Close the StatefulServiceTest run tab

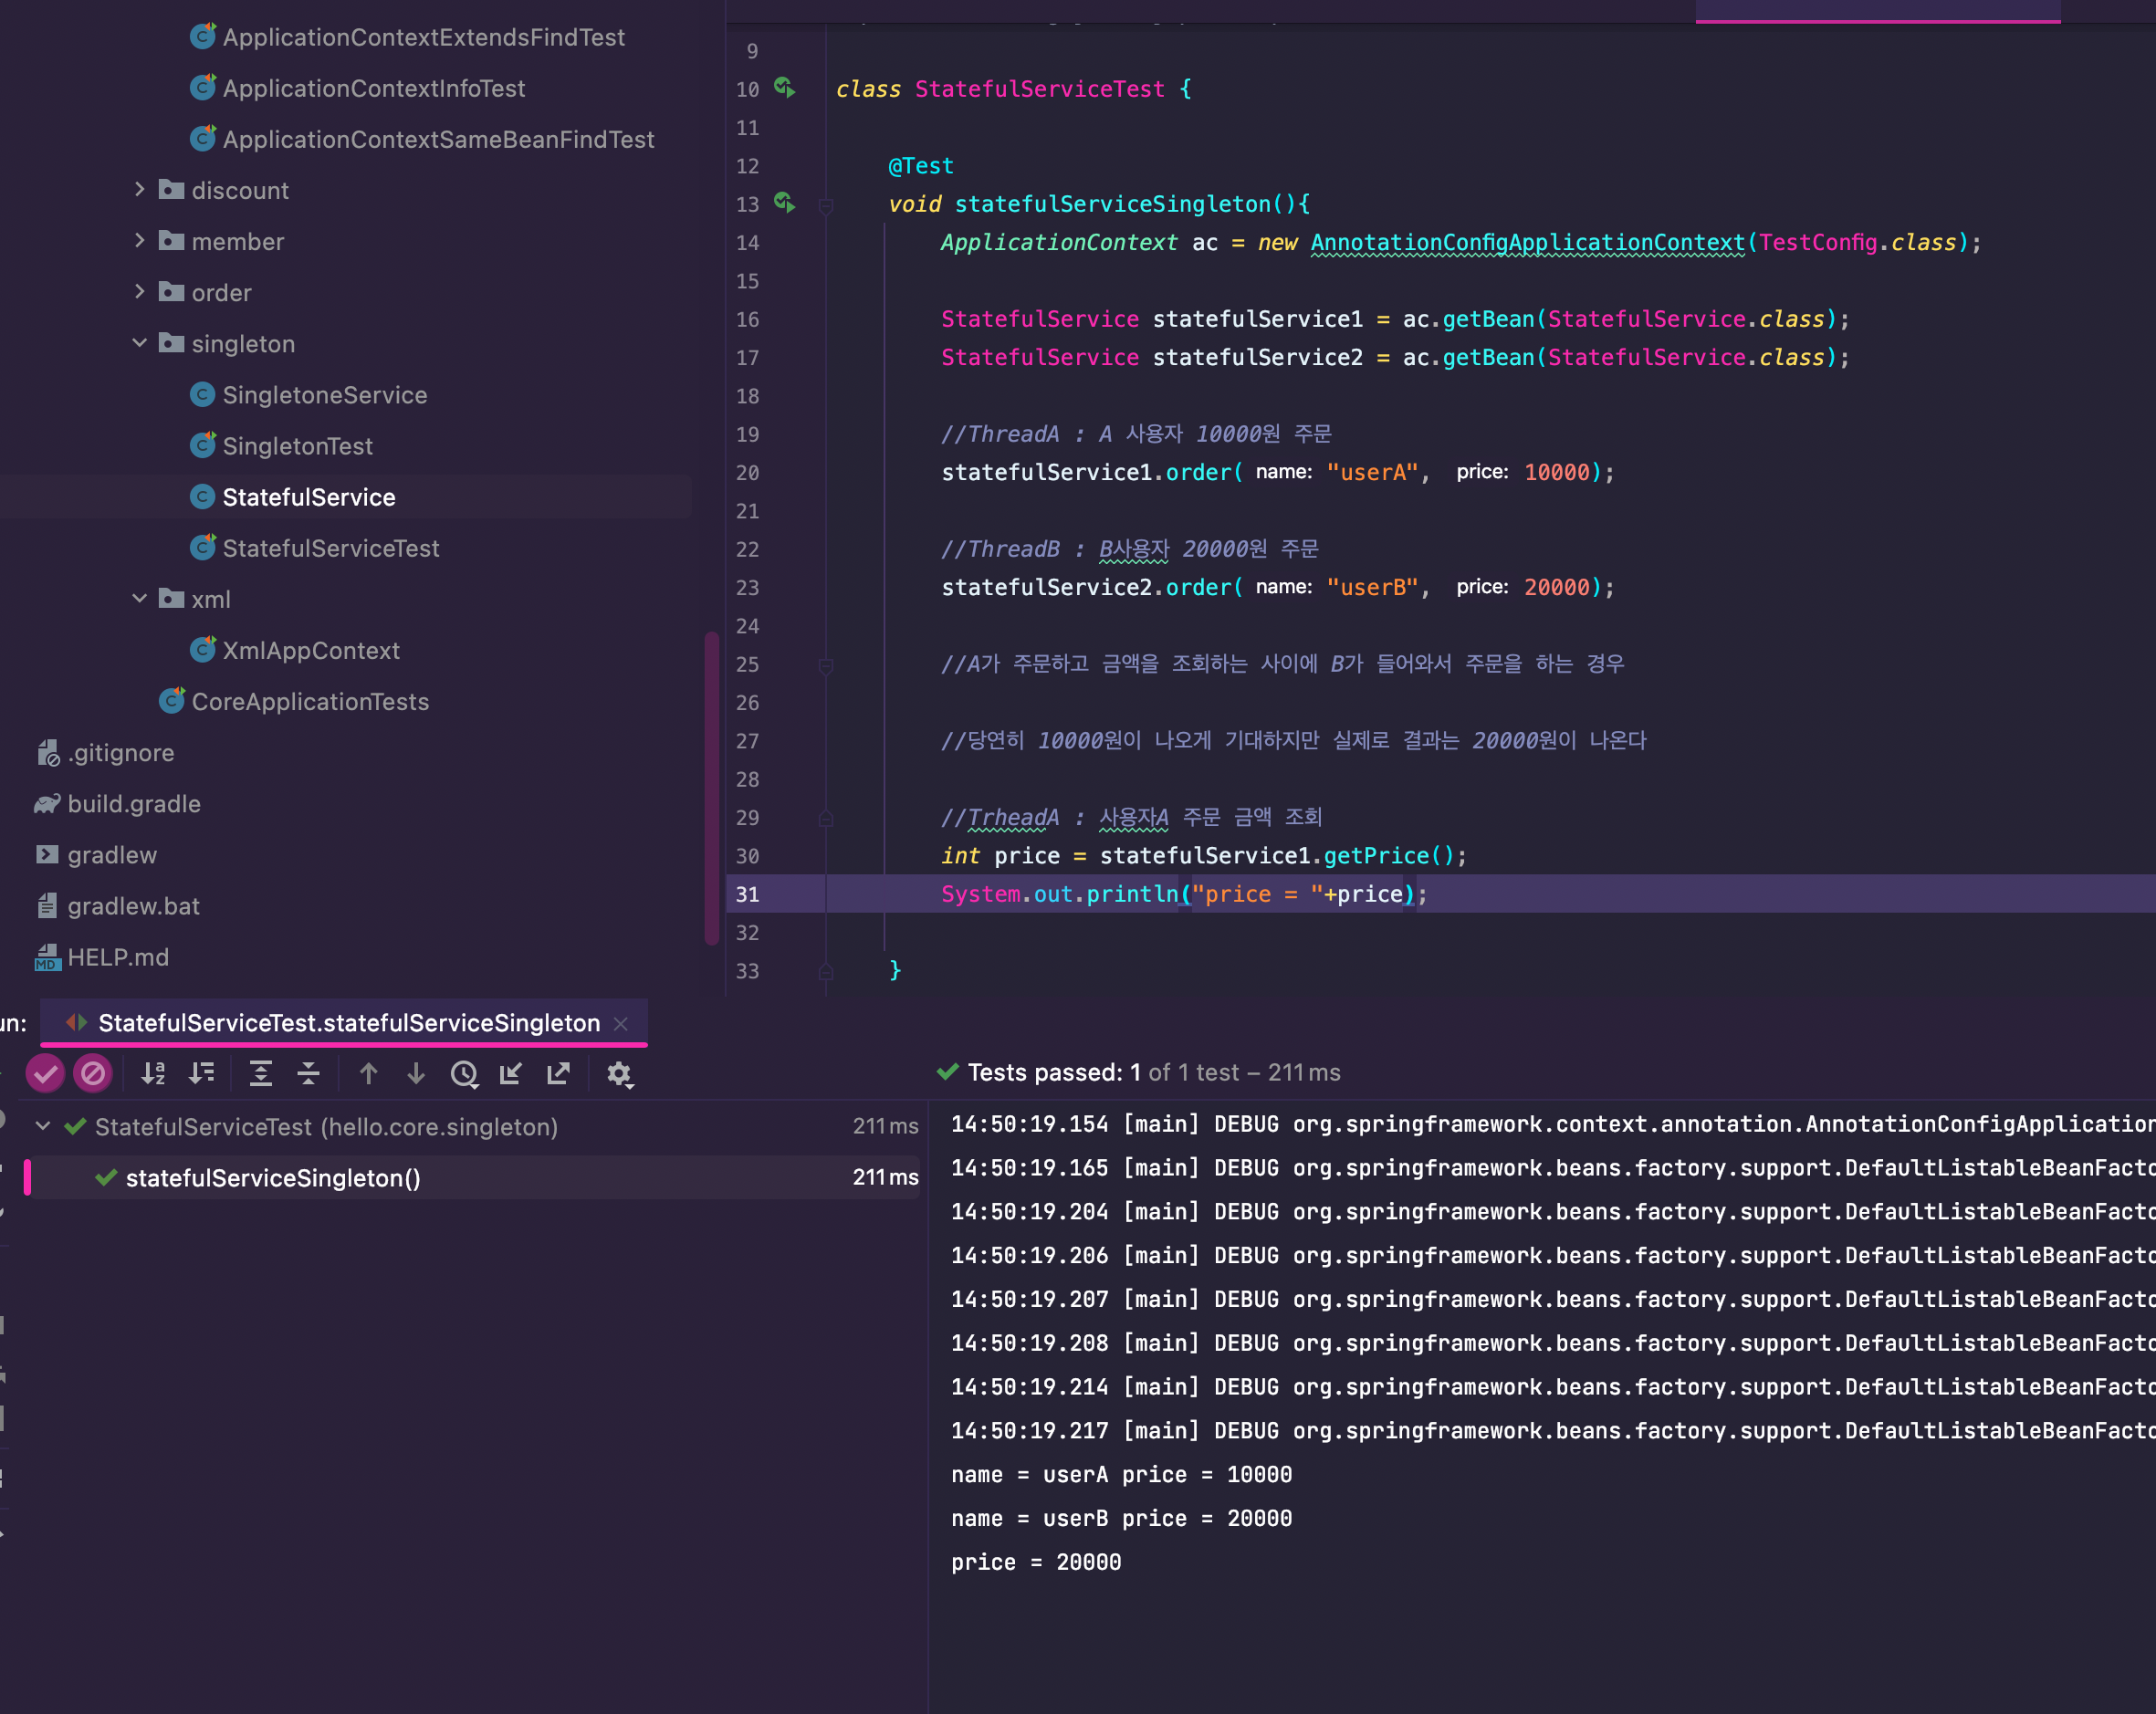(621, 1023)
